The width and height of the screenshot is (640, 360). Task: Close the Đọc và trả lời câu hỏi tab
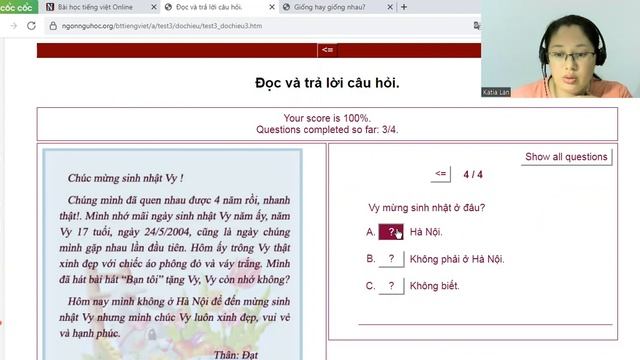point(272,7)
